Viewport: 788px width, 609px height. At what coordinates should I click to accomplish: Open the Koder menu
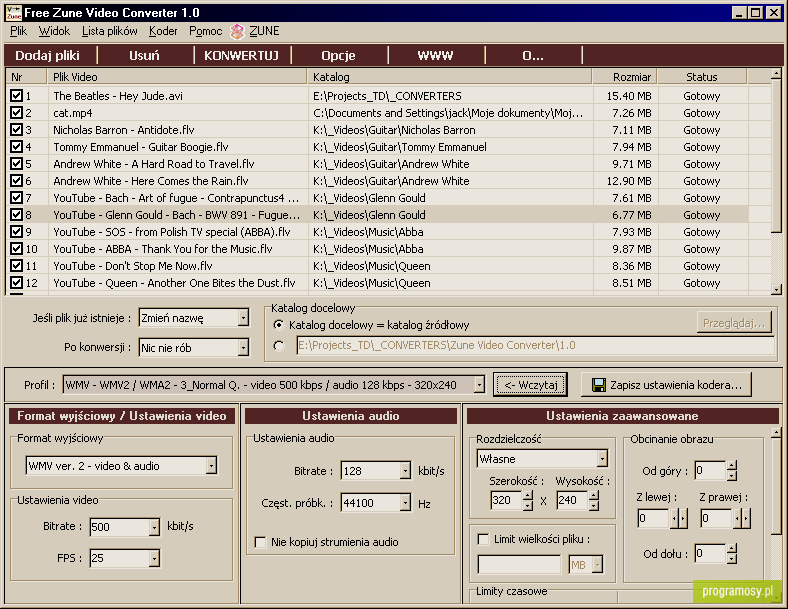pos(163,31)
